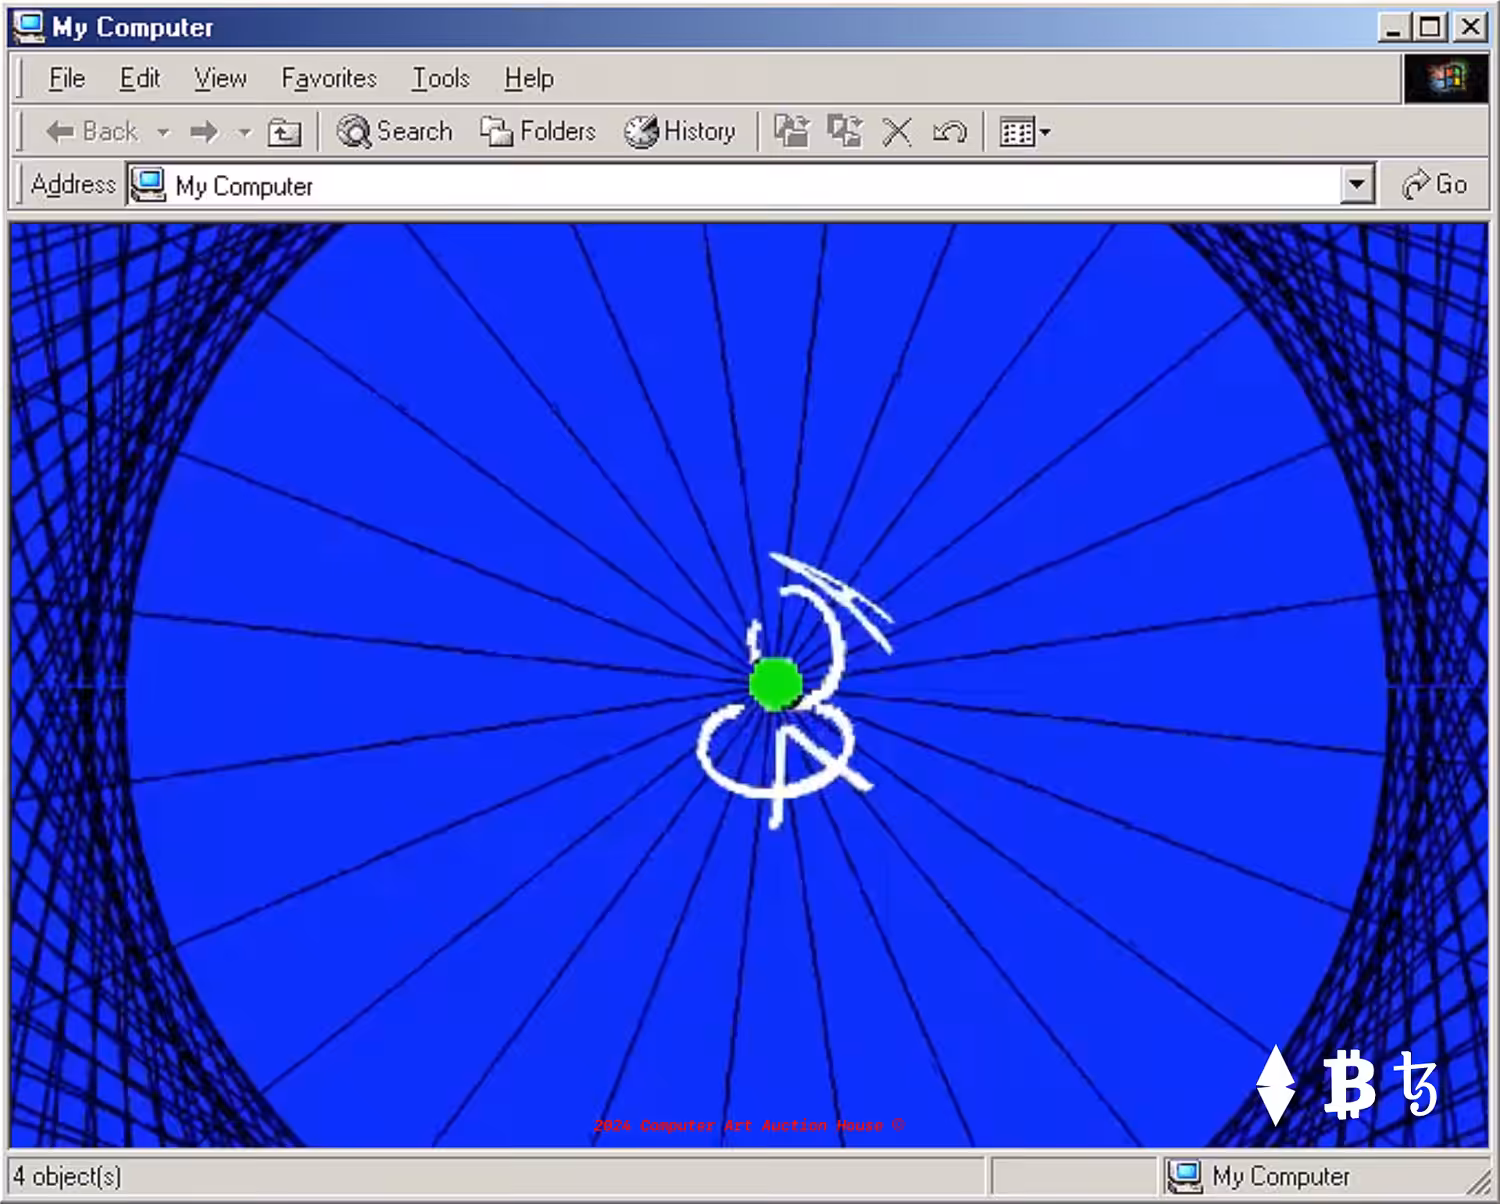Viewport: 1500px width, 1204px height.
Task: Close the My Computer window
Action: coord(1471,27)
